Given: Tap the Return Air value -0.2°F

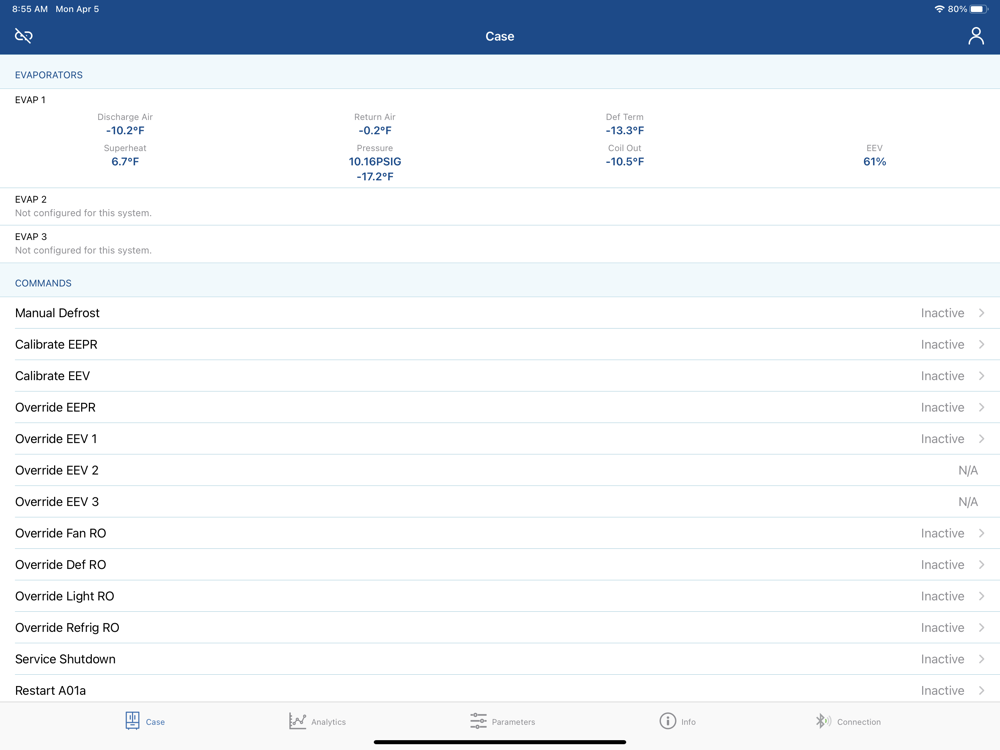Looking at the screenshot, I should (x=375, y=131).
